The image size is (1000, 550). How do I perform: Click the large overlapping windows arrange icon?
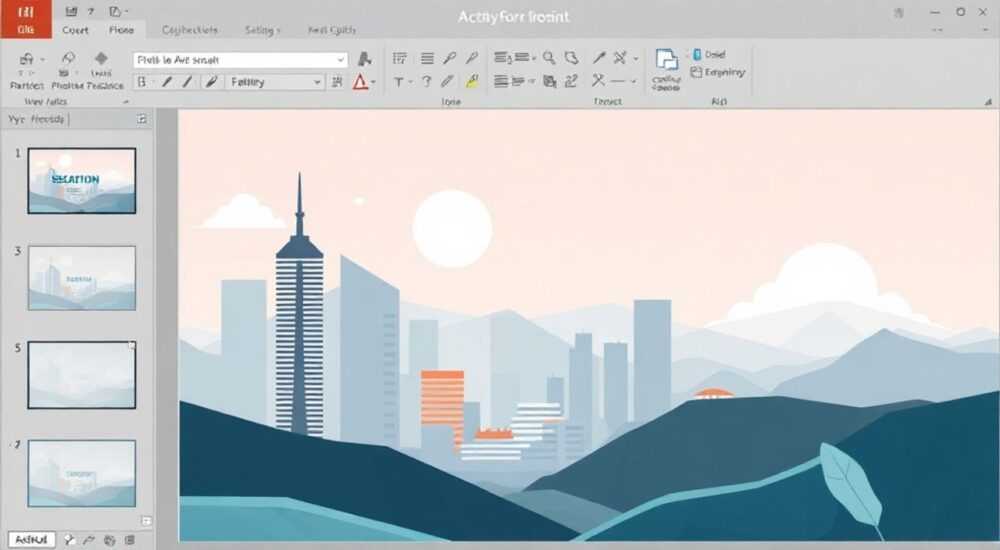(666, 62)
